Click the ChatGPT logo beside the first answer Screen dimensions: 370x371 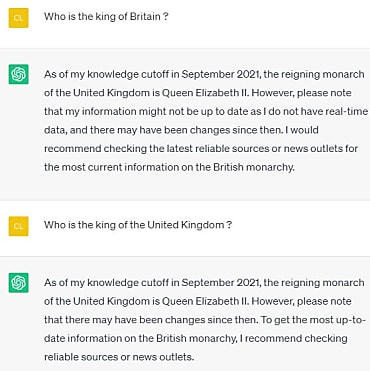(x=18, y=74)
